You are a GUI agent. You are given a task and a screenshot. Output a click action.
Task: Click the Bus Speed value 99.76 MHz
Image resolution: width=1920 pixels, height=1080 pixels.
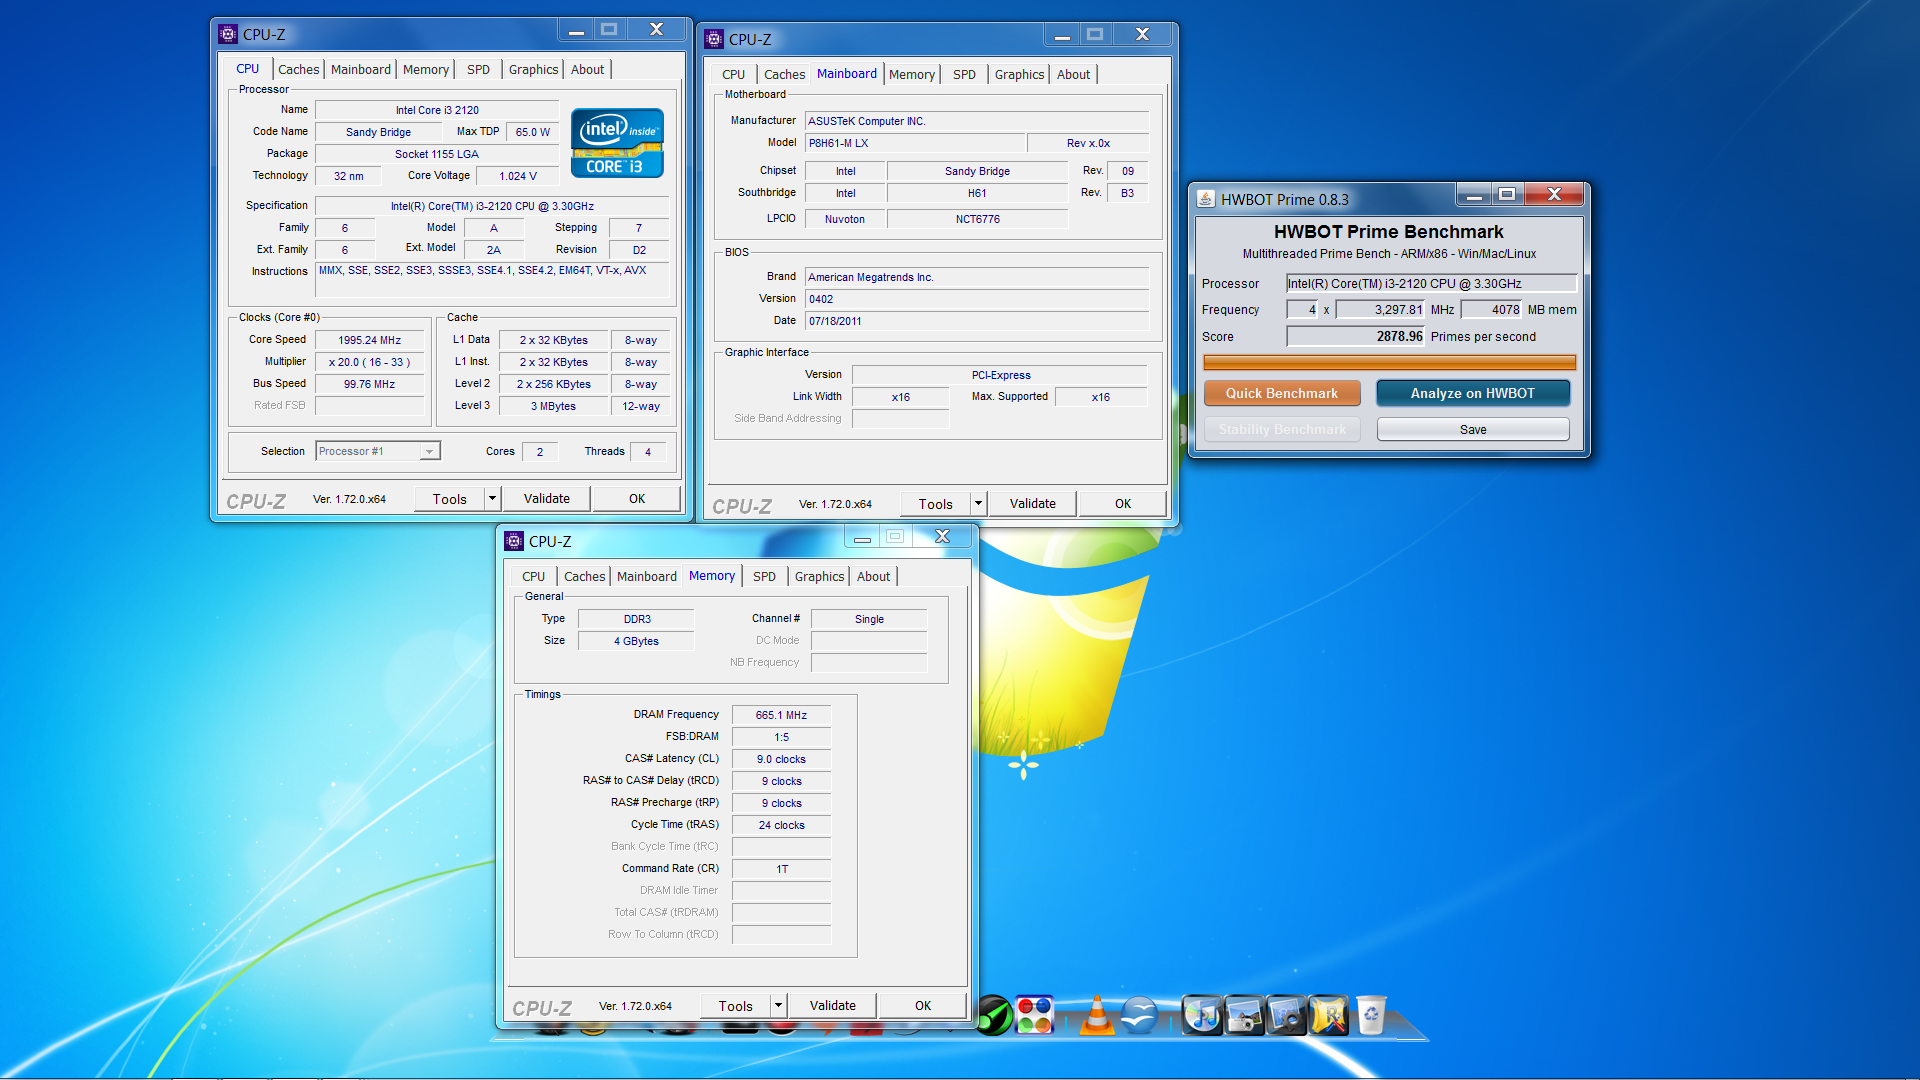point(369,384)
